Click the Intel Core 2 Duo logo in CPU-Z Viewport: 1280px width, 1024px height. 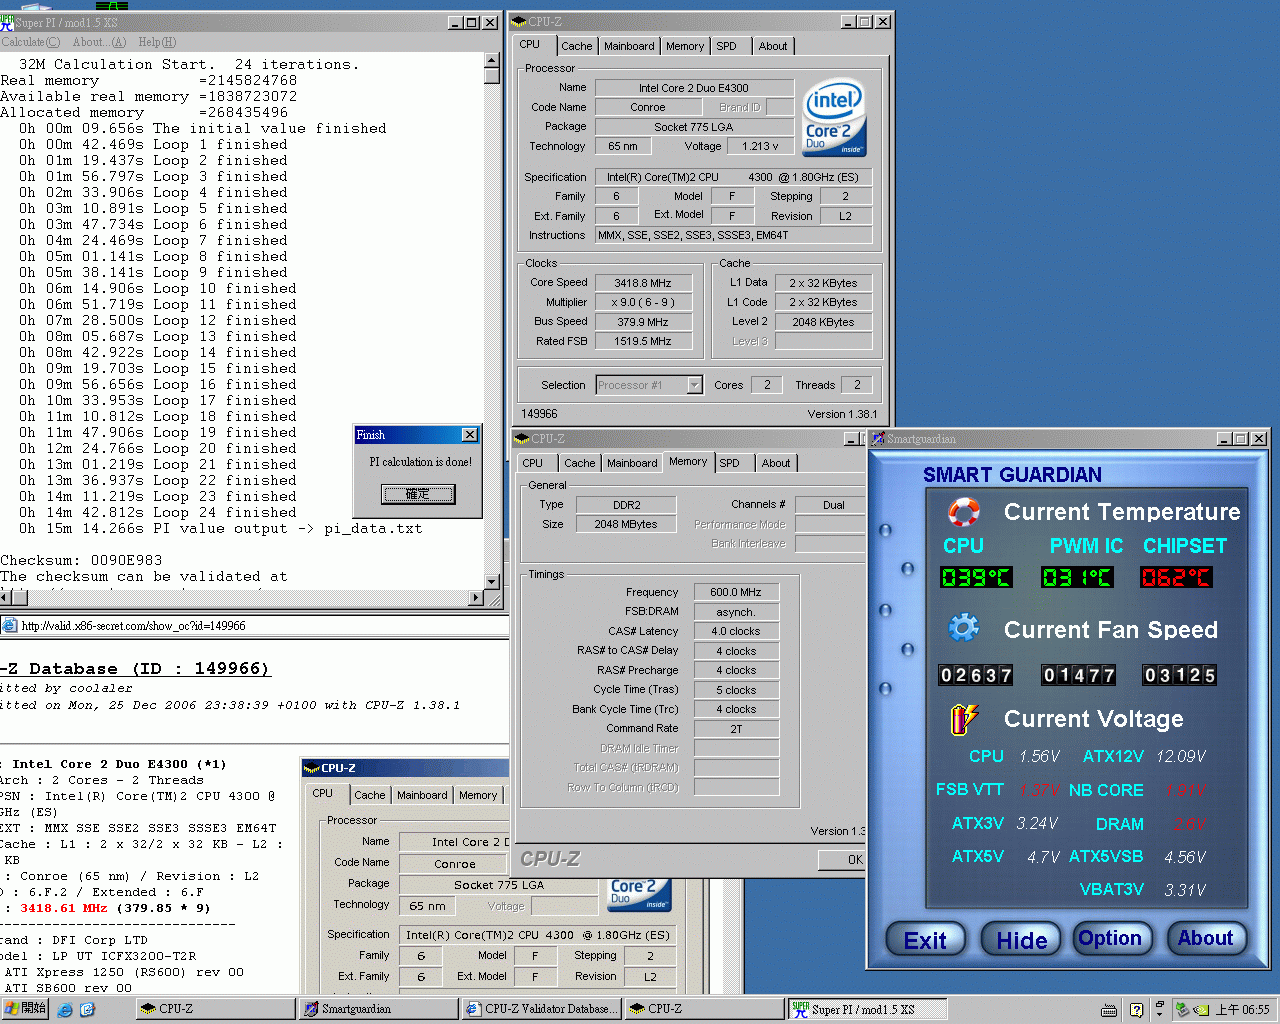pyautogui.click(x=834, y=117)
